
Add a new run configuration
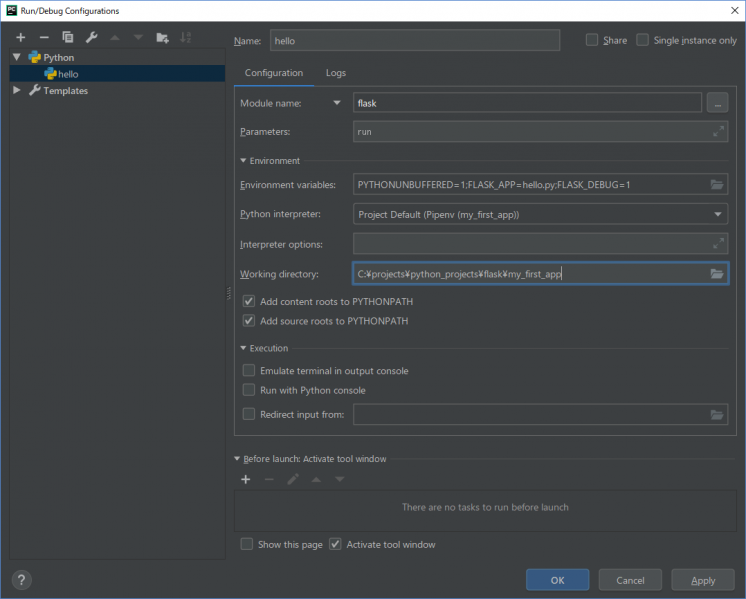tap(20, 37)
